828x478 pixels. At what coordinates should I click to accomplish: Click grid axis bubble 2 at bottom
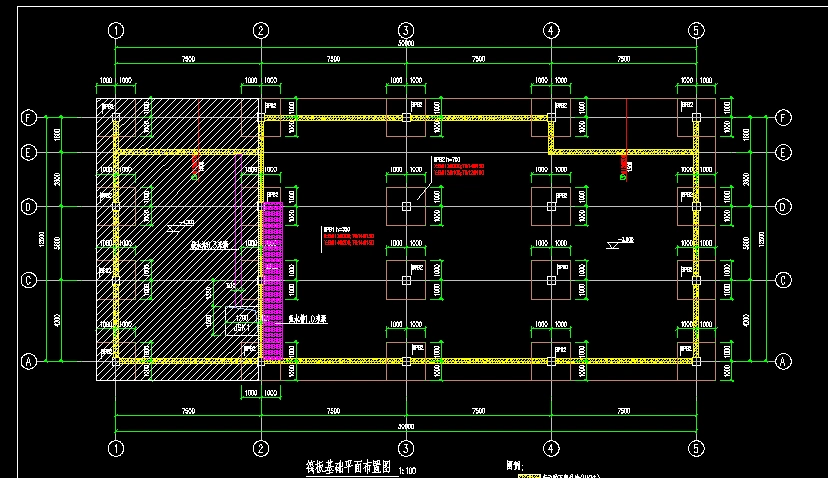(x=261, y=448)
